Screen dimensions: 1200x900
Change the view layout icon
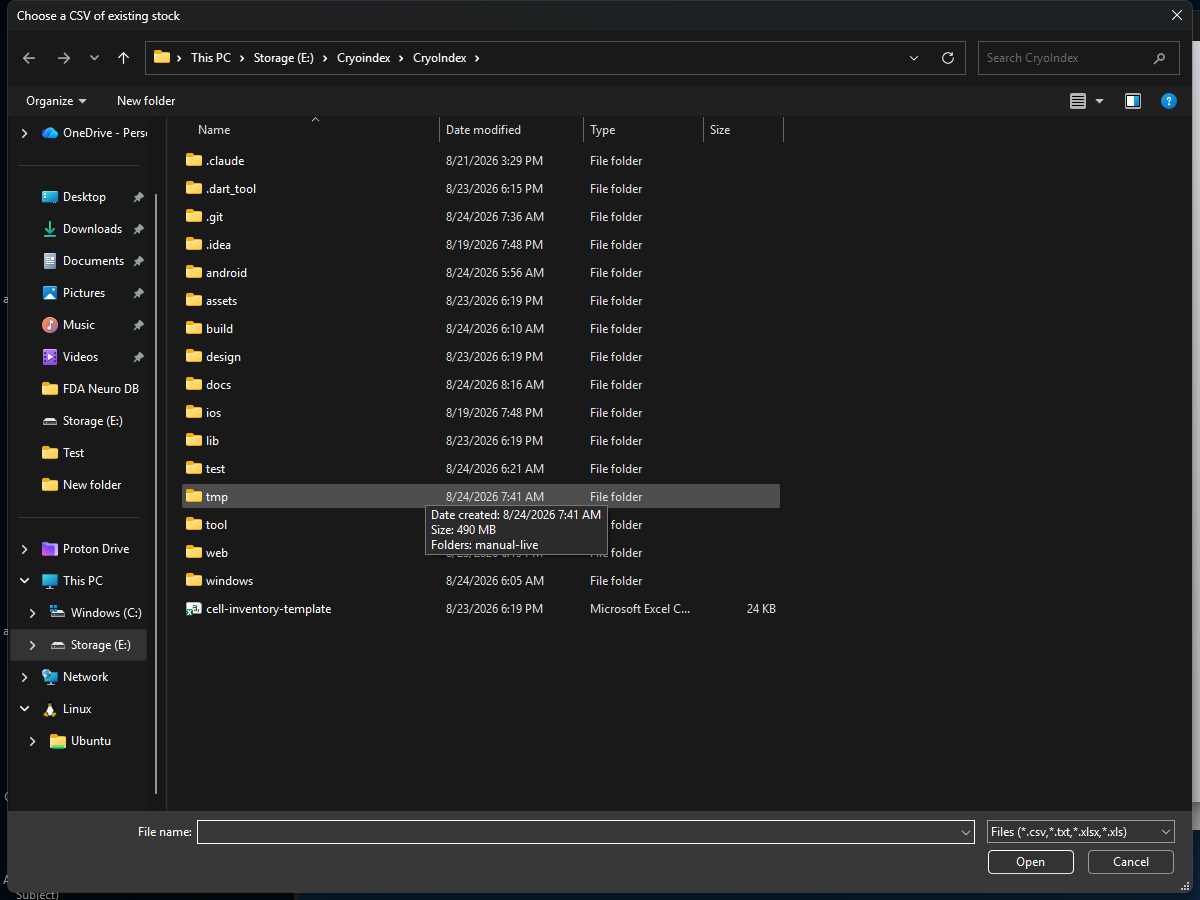(x=1077, y=101)
